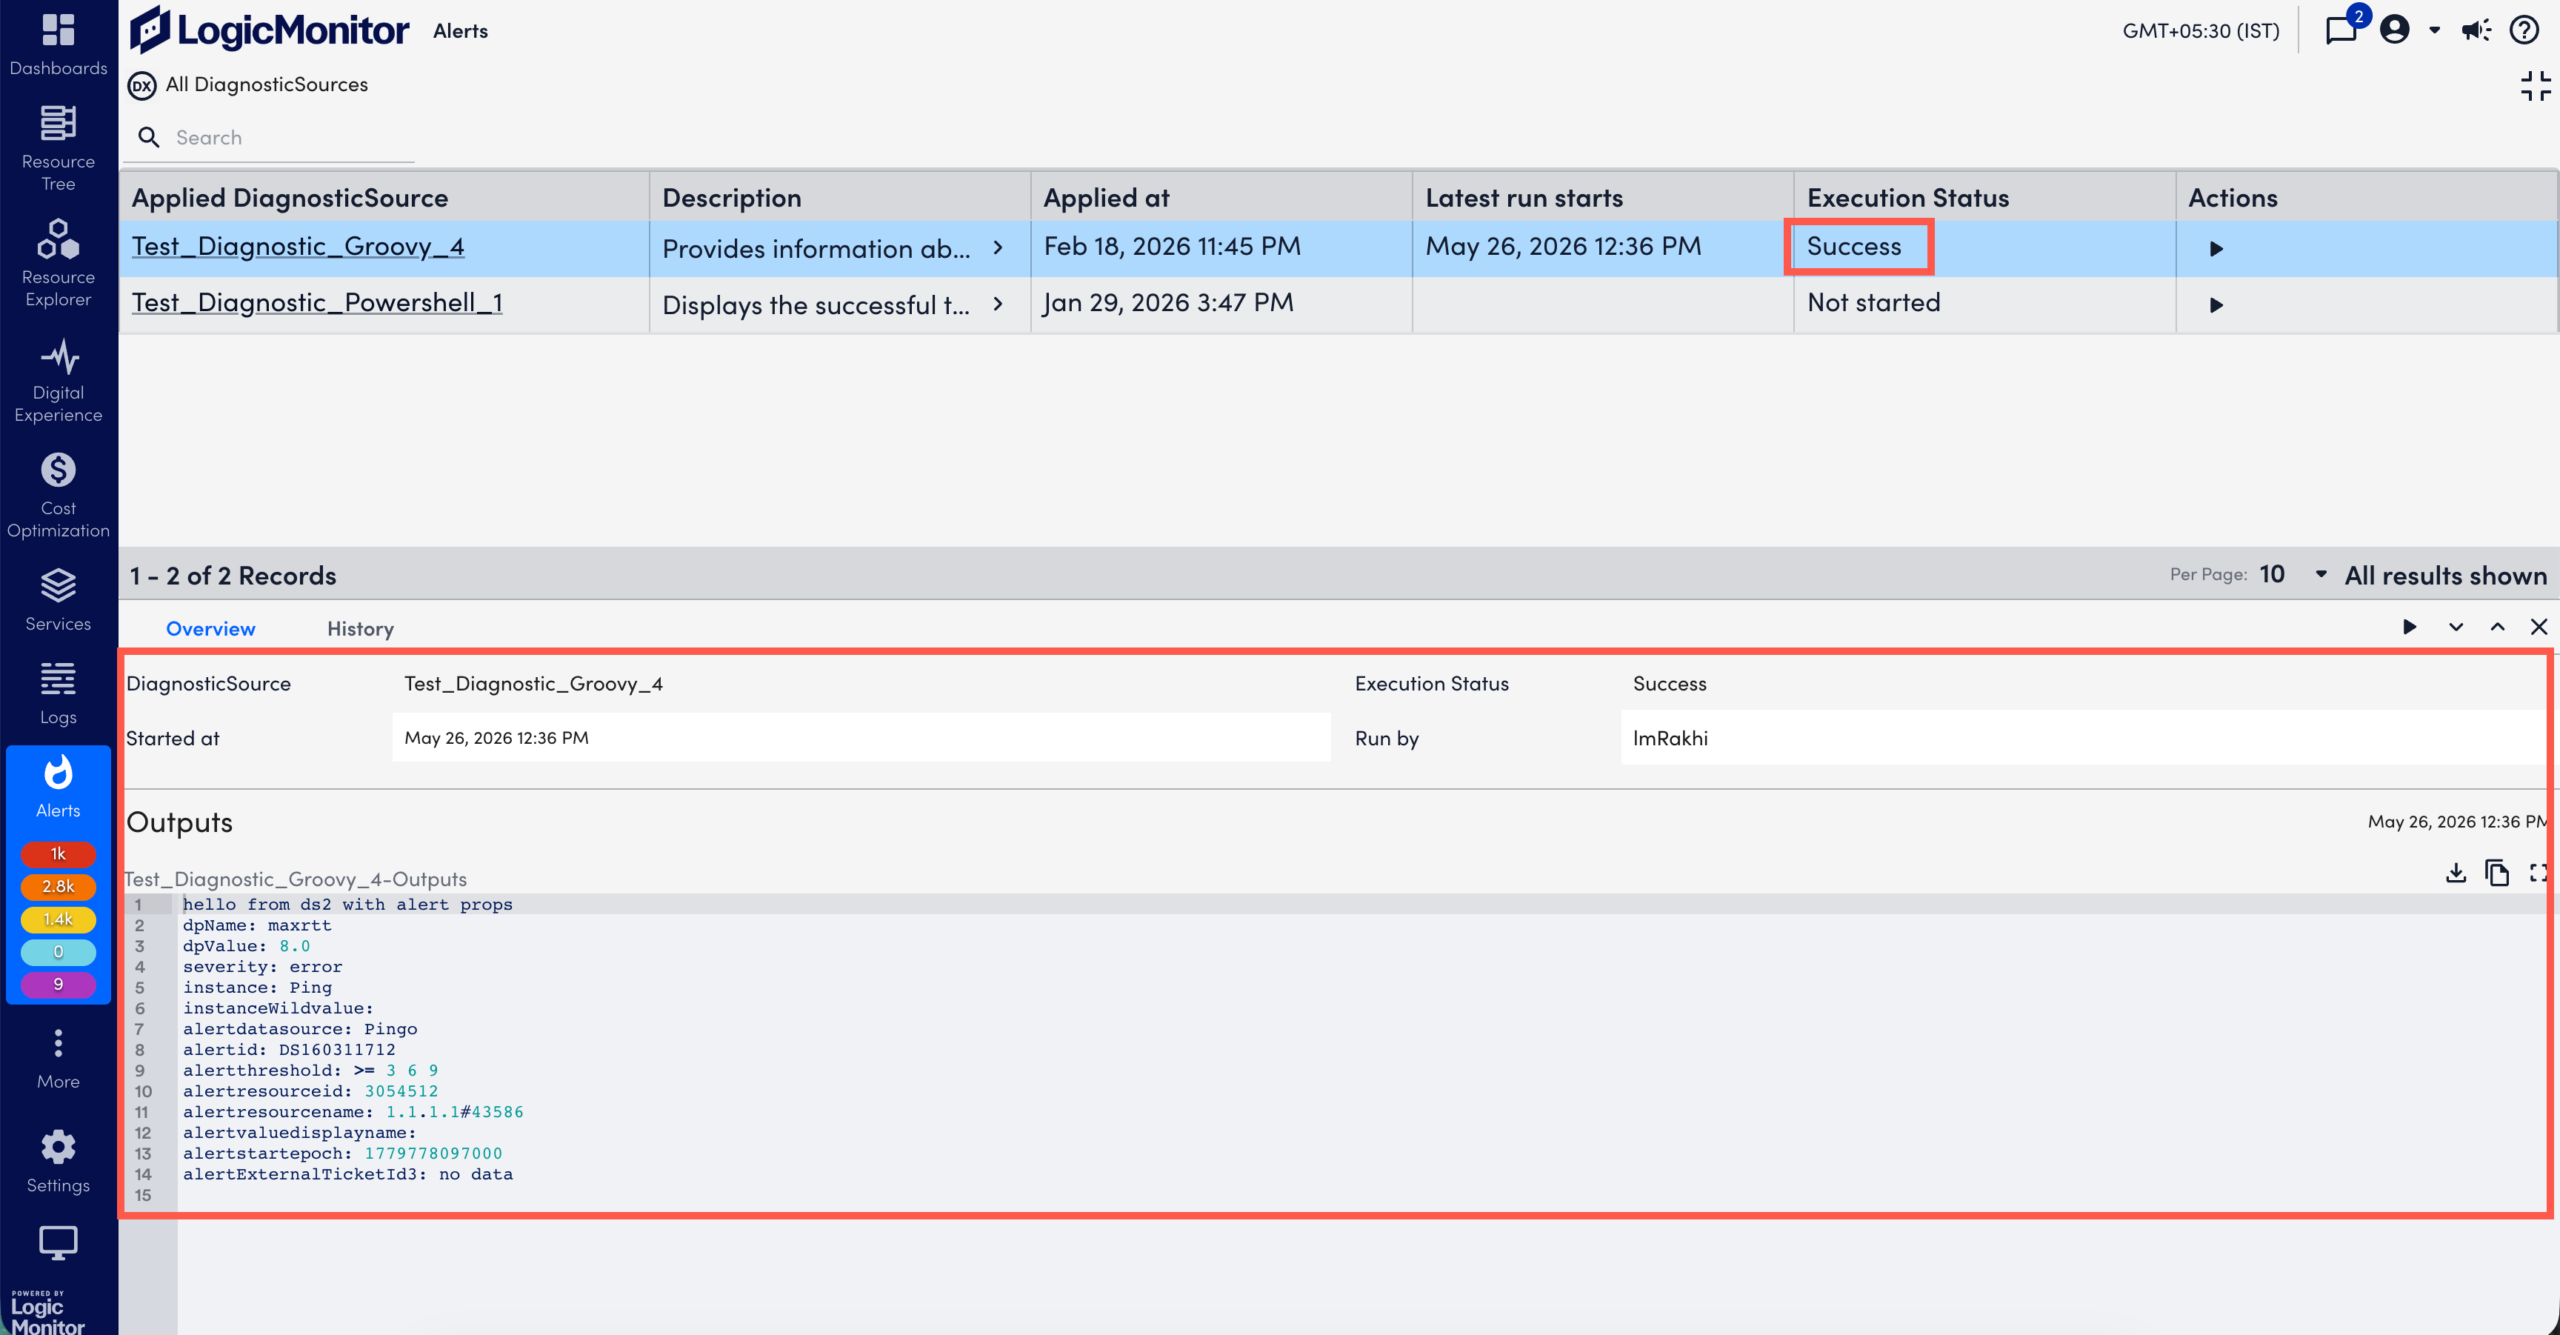Screen dimensions: 2560x1335
Task: Copy outputs to clipboard
Action: 2497,873
